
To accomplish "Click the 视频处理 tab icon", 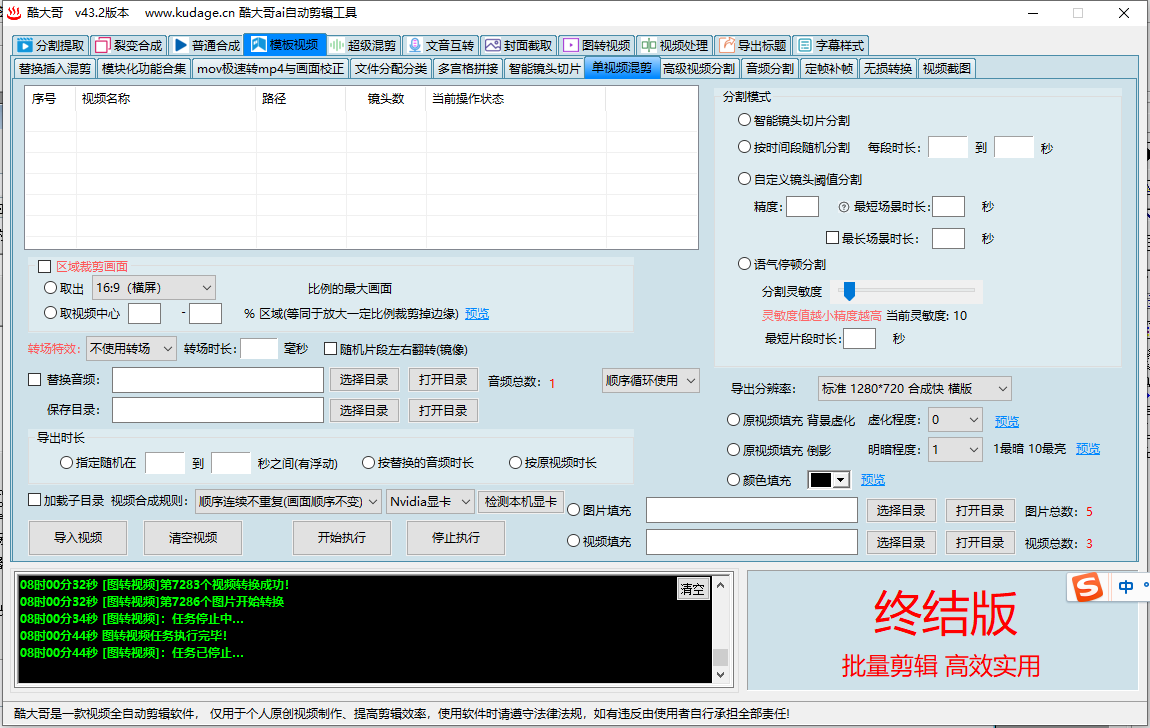I will point(648,45).
